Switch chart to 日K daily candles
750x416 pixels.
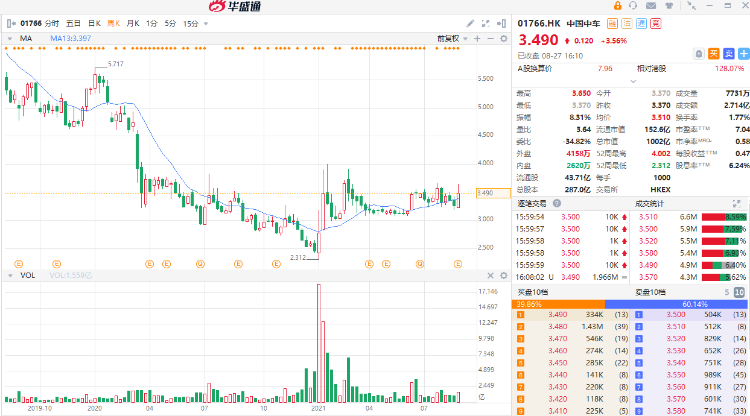coord(94,23)
